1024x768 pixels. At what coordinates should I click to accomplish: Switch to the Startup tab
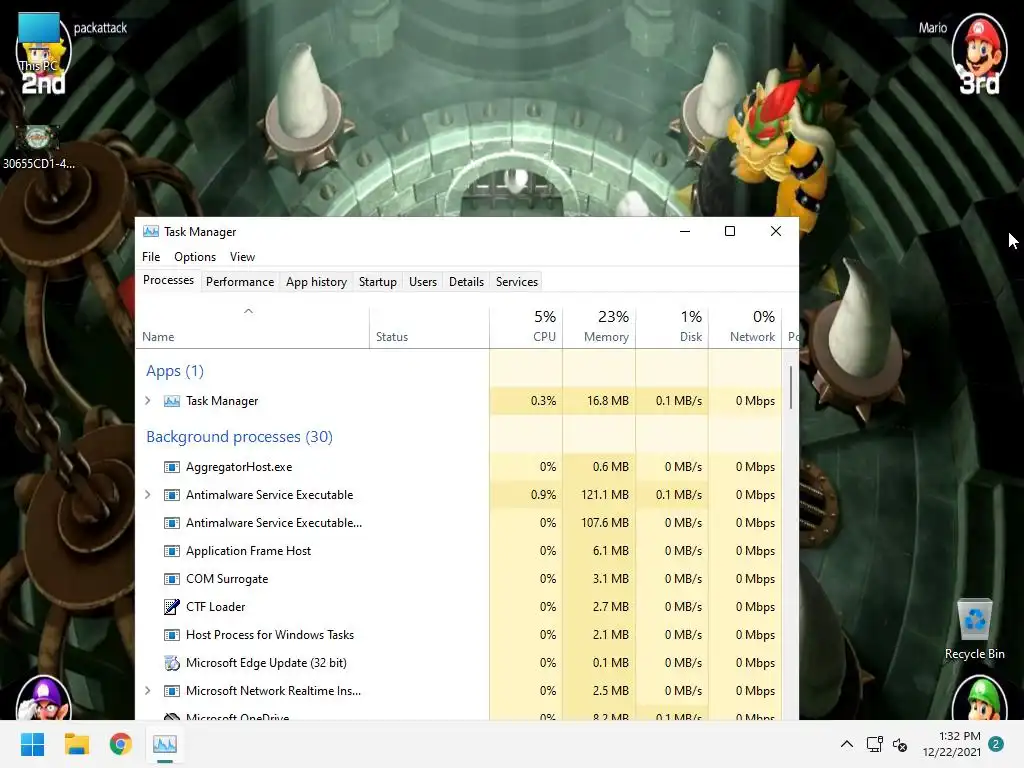377,281
